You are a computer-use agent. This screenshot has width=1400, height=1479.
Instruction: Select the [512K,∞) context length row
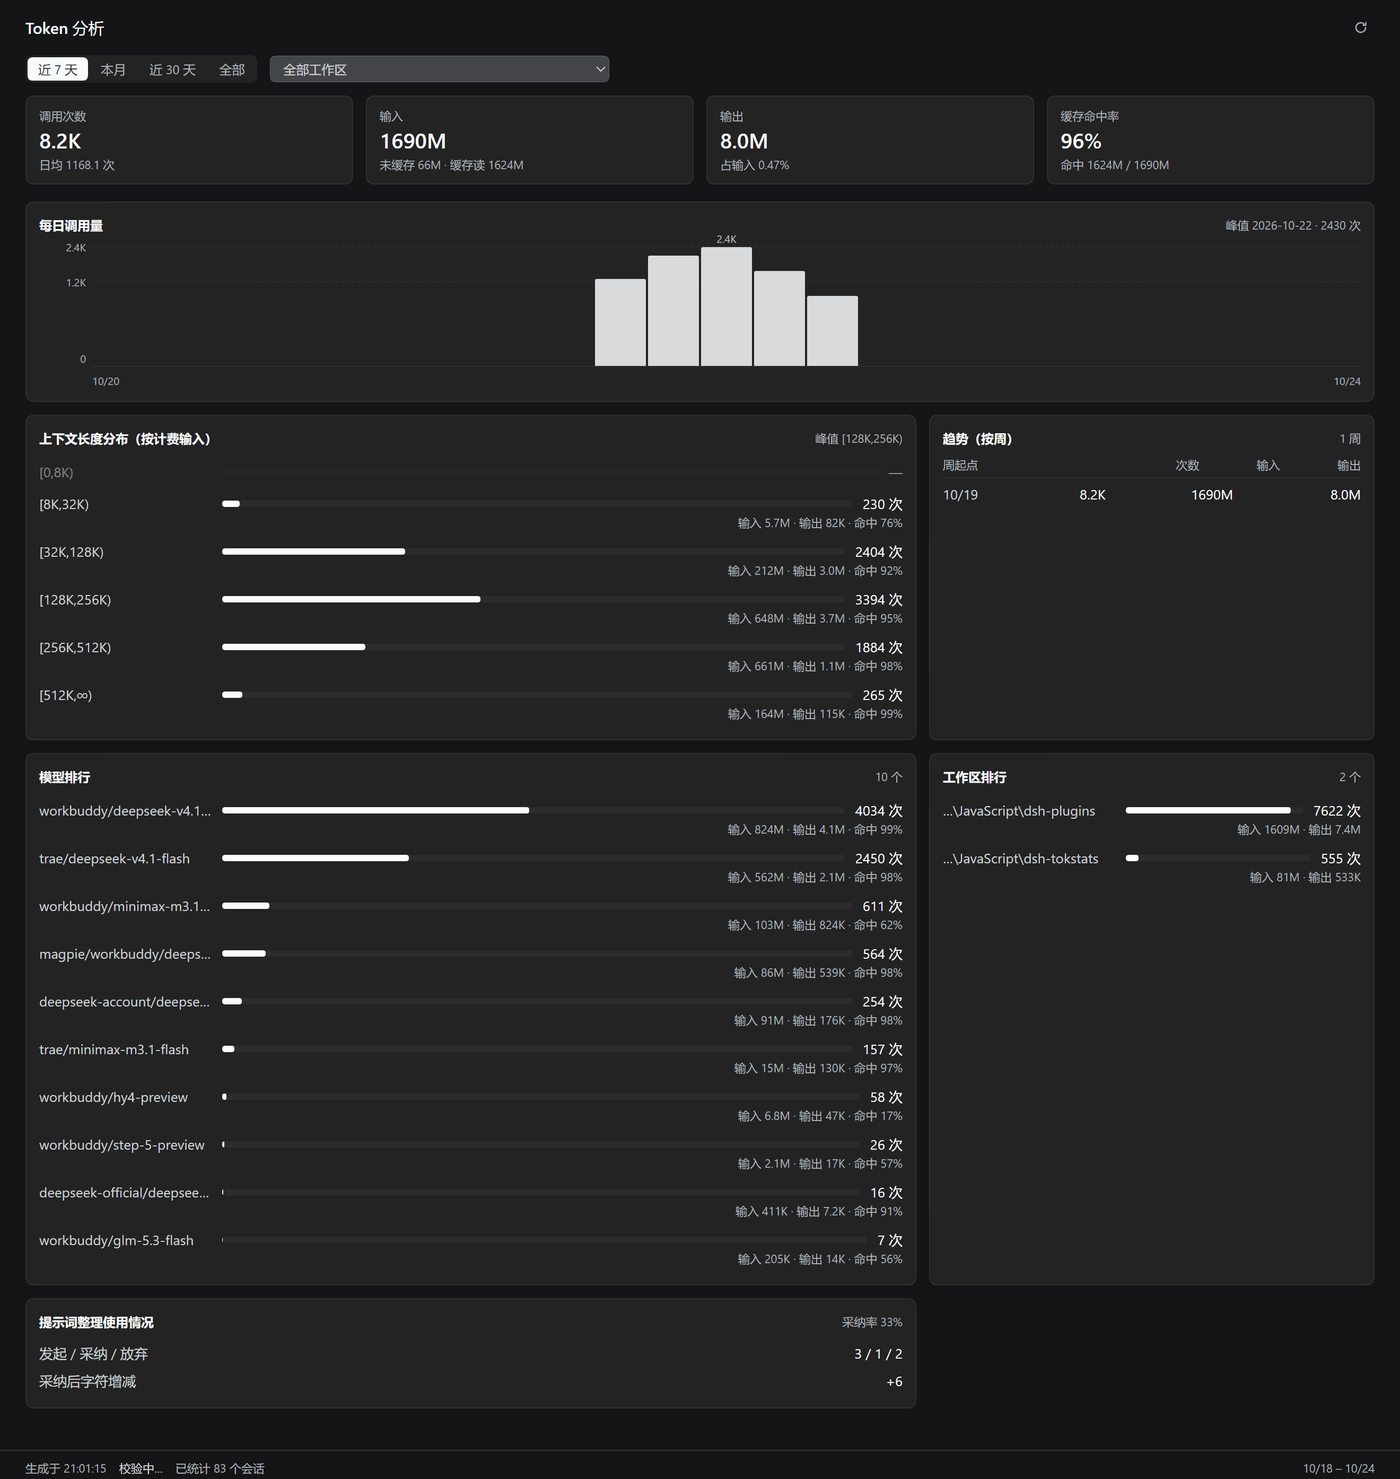tap(470, 704)
